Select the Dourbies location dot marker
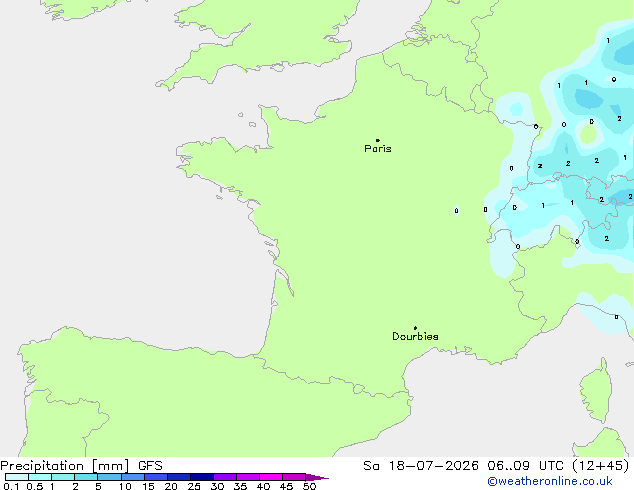634x490 pixels. pos(415,328)
